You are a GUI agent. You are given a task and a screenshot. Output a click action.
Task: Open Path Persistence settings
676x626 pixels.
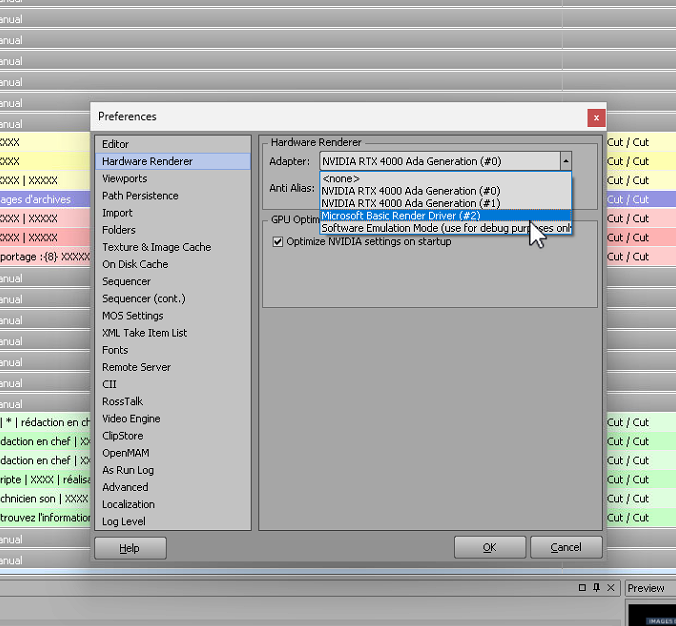coord(173,196)
